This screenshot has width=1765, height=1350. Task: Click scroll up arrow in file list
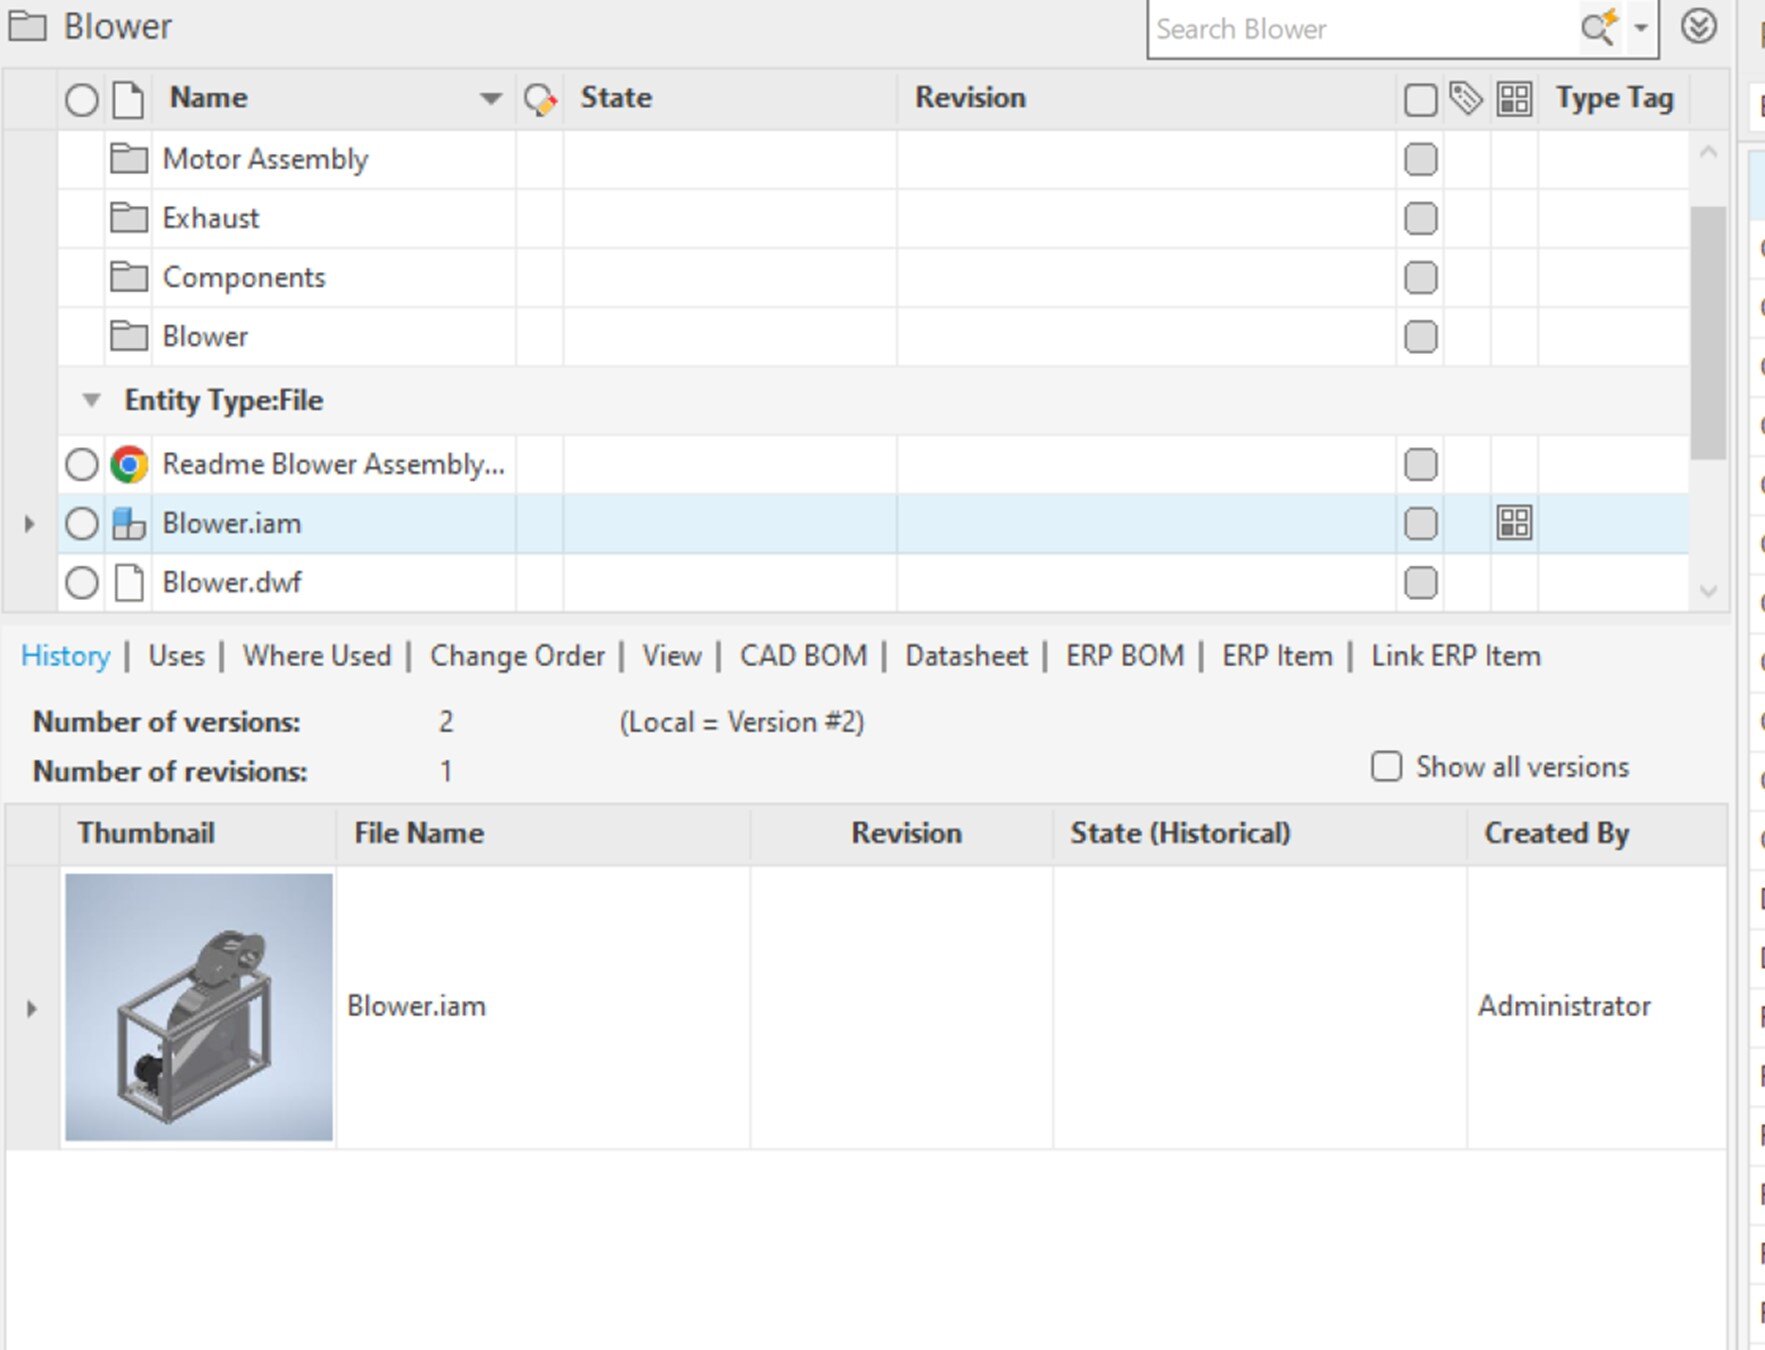coord(1708,152)
